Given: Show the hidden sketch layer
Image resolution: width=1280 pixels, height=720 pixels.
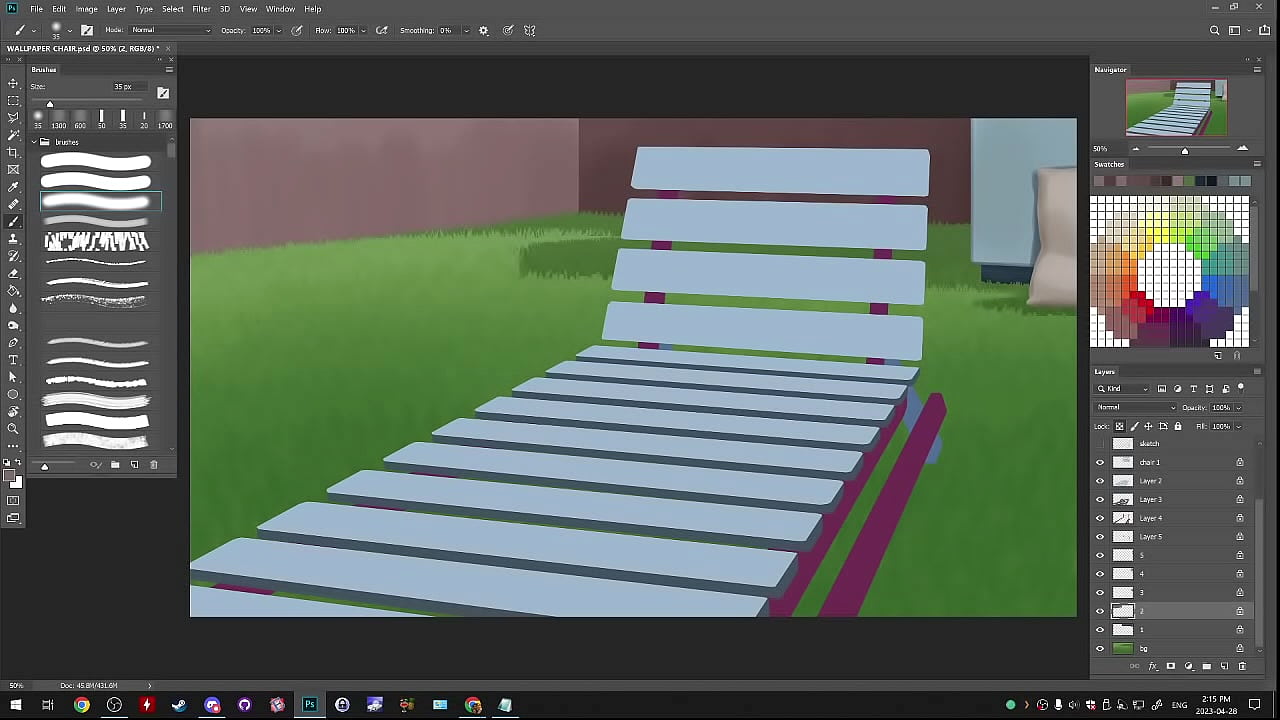Looking at the screenshot, I should 1100,443.
